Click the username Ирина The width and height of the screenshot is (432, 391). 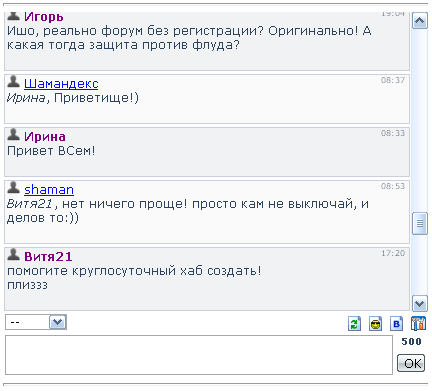coord(45,137)
